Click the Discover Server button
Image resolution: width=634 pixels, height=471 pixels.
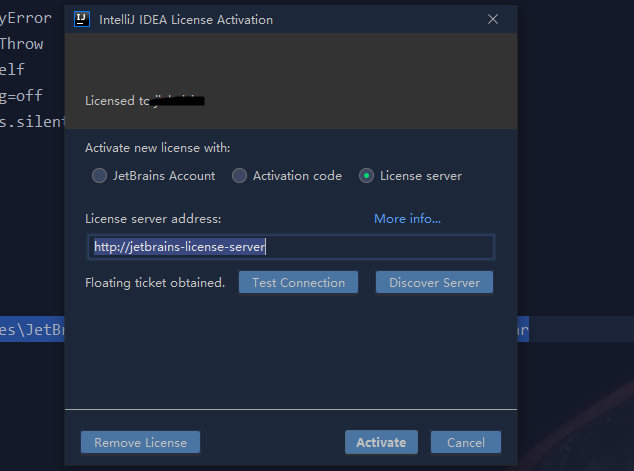[x=434, y=283]
